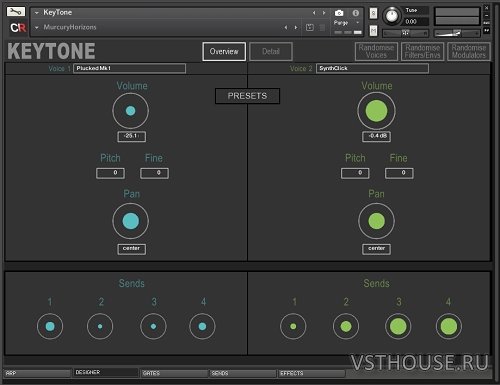Adjust Voice 2 Send 4 knob
The width and height of the screenshot is (500, 385).
(x=449, y=326)
